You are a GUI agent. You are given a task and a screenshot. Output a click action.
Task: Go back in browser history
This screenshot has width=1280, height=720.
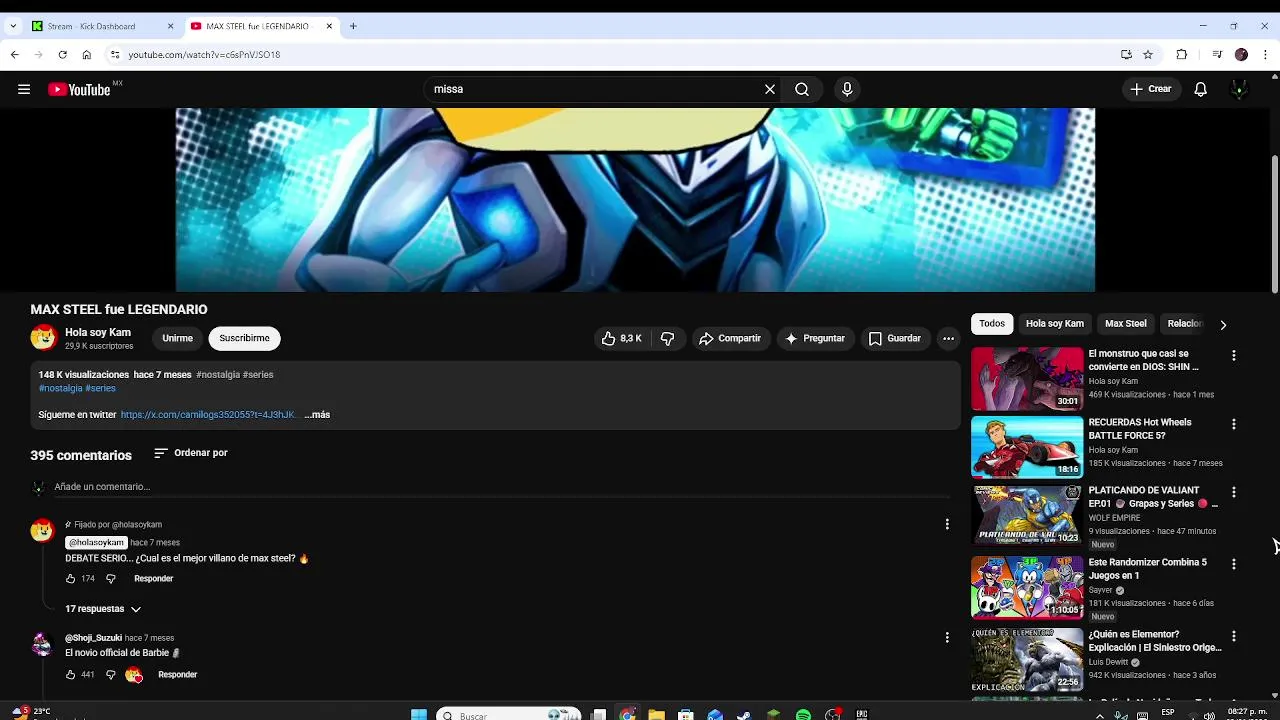[14, 55]
